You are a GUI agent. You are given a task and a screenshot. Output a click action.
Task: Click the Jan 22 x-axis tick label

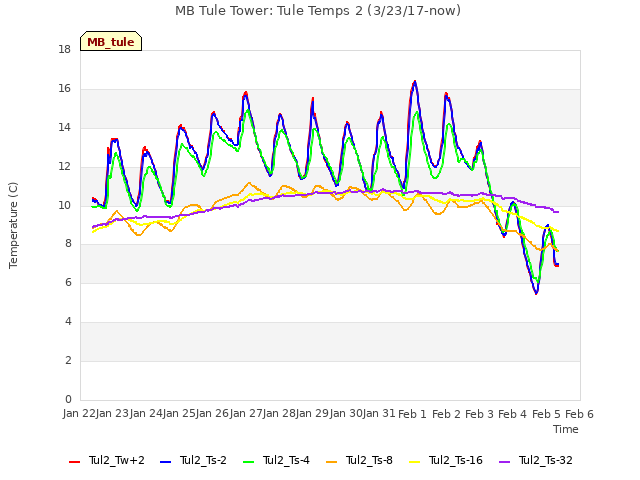coord(79,414)
